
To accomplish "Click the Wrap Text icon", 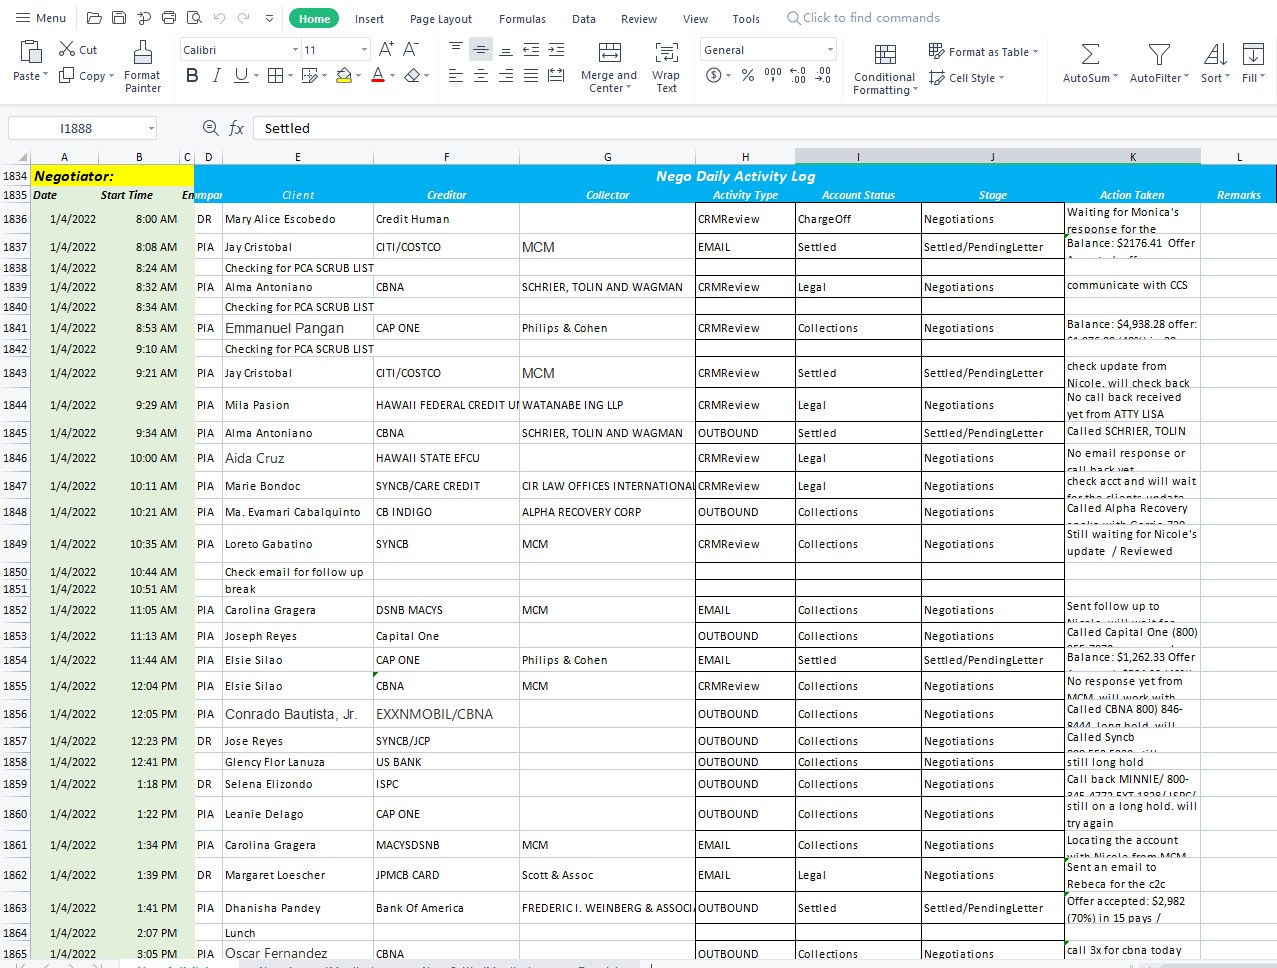I will click(x=666, y=53).
